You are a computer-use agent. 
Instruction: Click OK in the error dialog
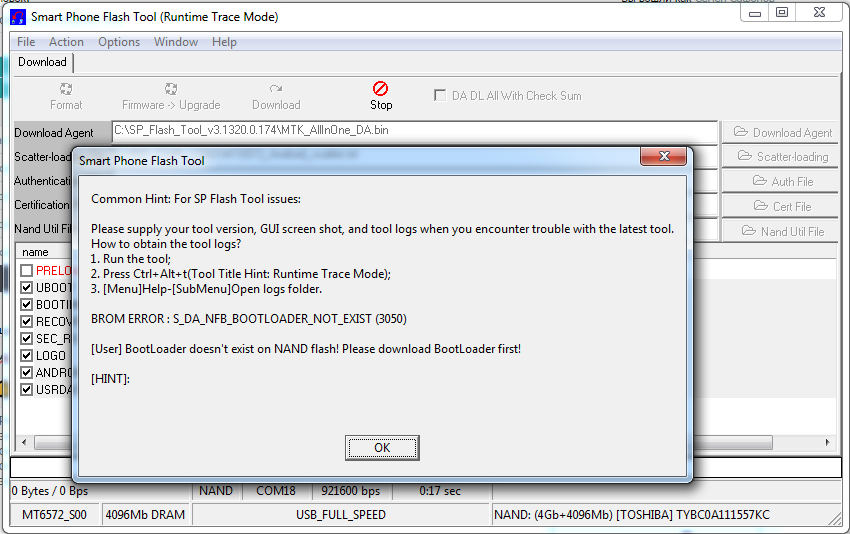[382, 448]
